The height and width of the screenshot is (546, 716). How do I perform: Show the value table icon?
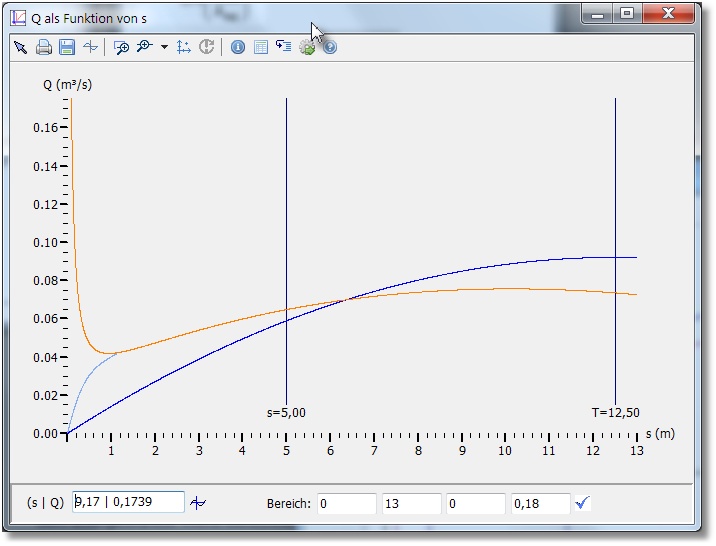point(261,47)
